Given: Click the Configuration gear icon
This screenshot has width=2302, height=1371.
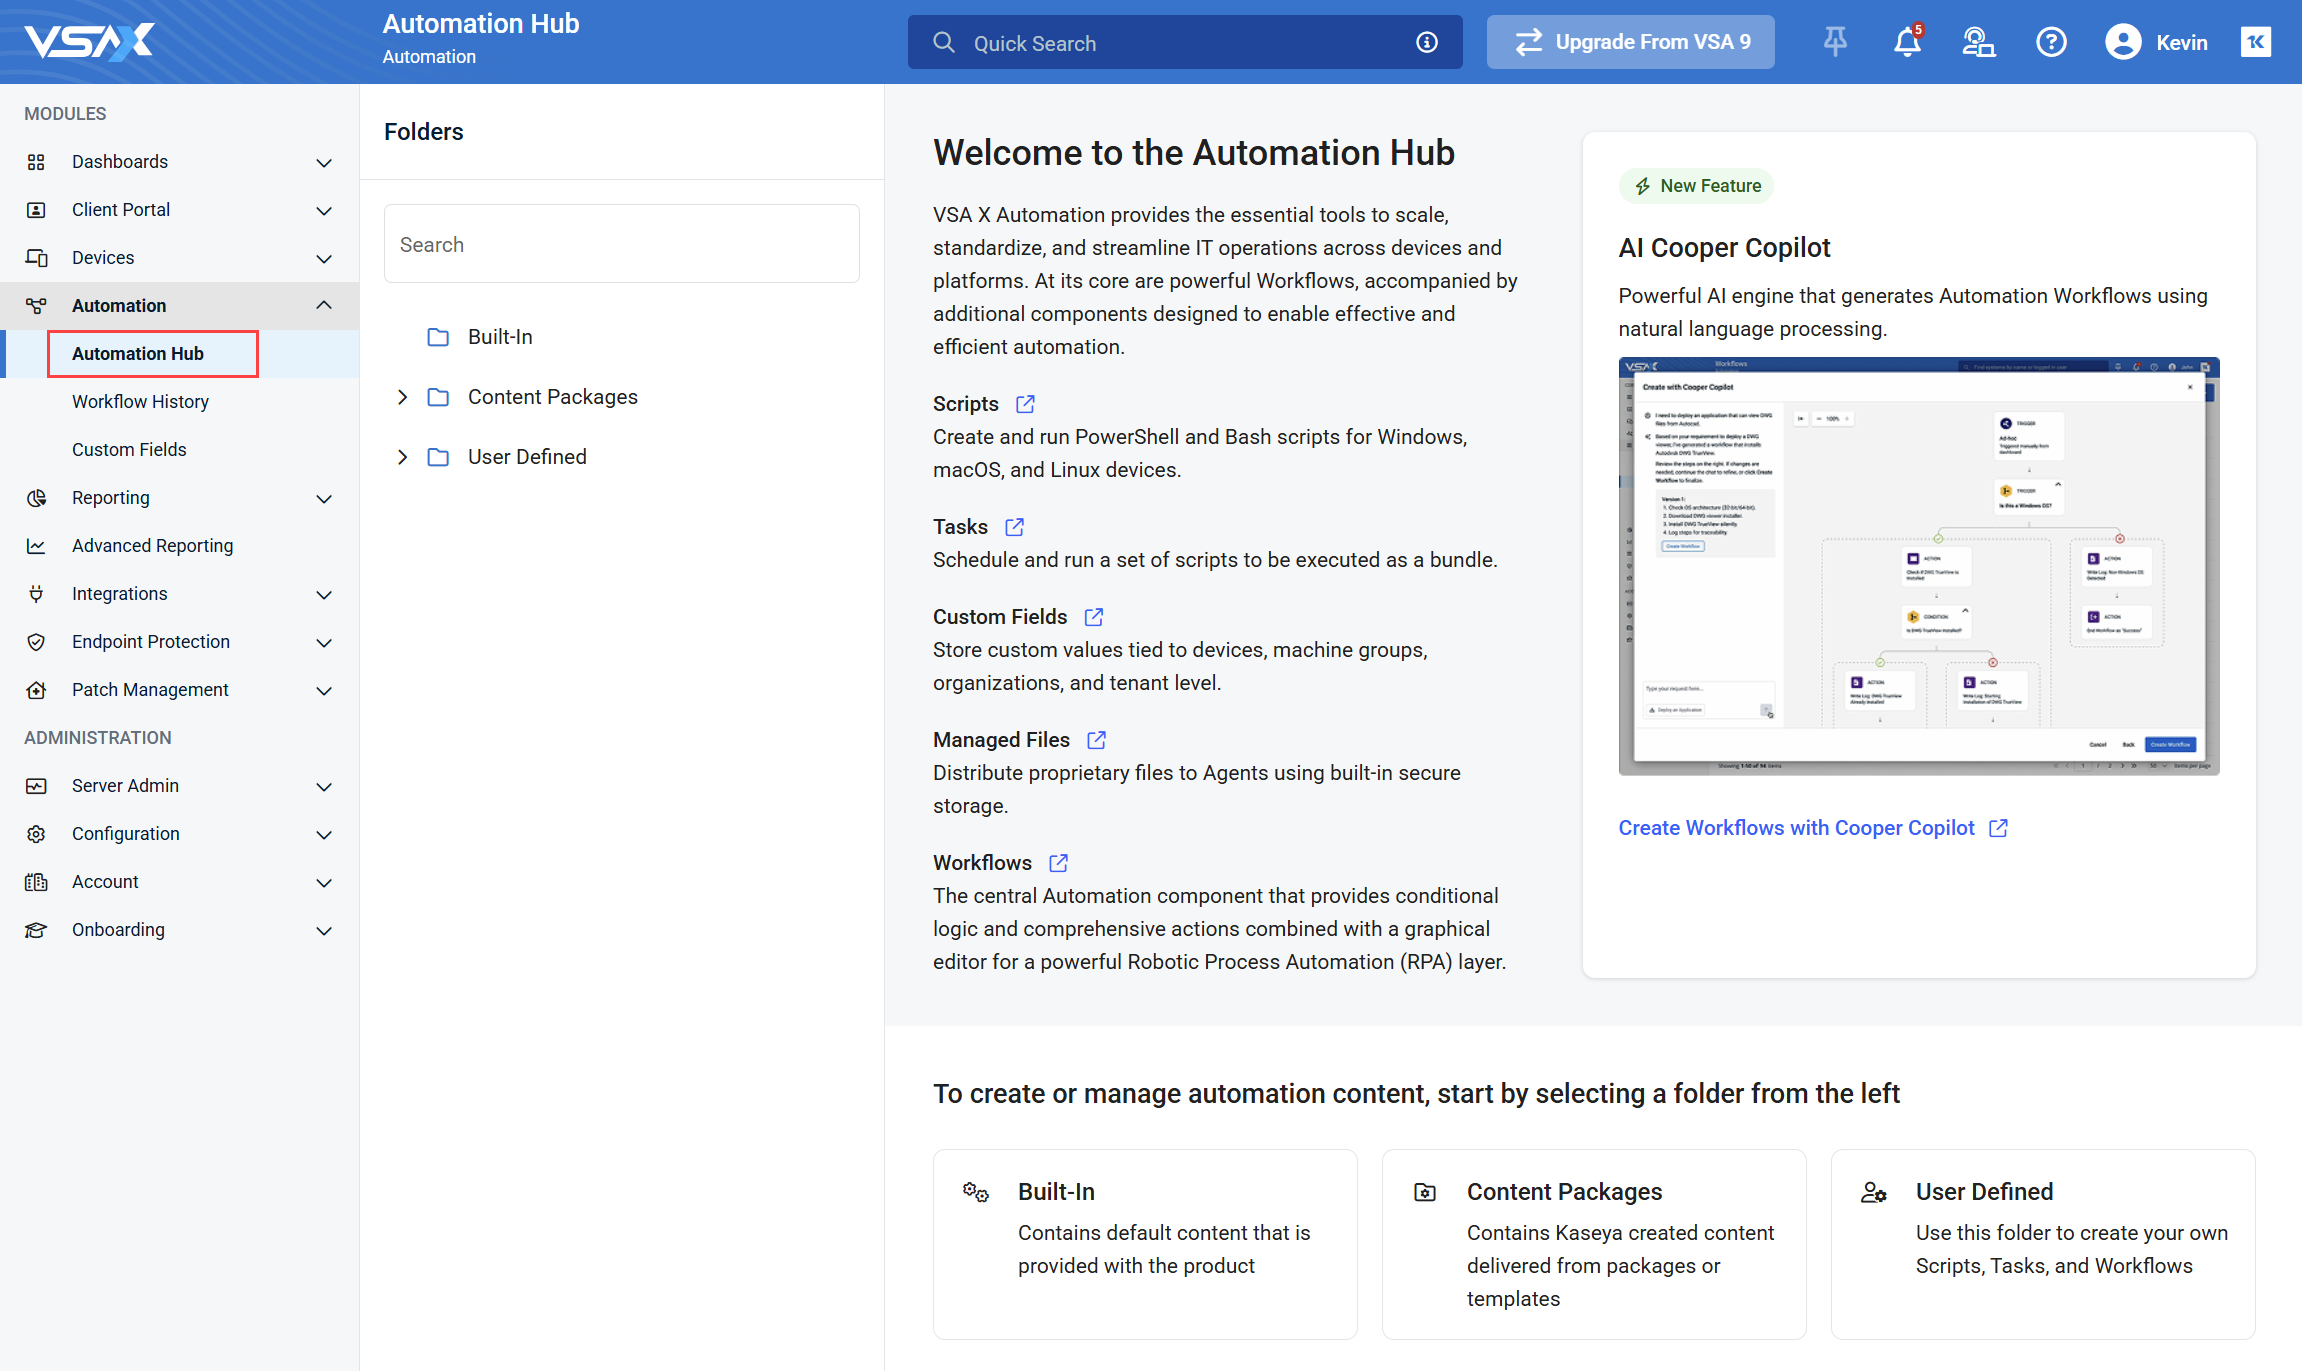Looking at the screenshot, I should 36,834.
